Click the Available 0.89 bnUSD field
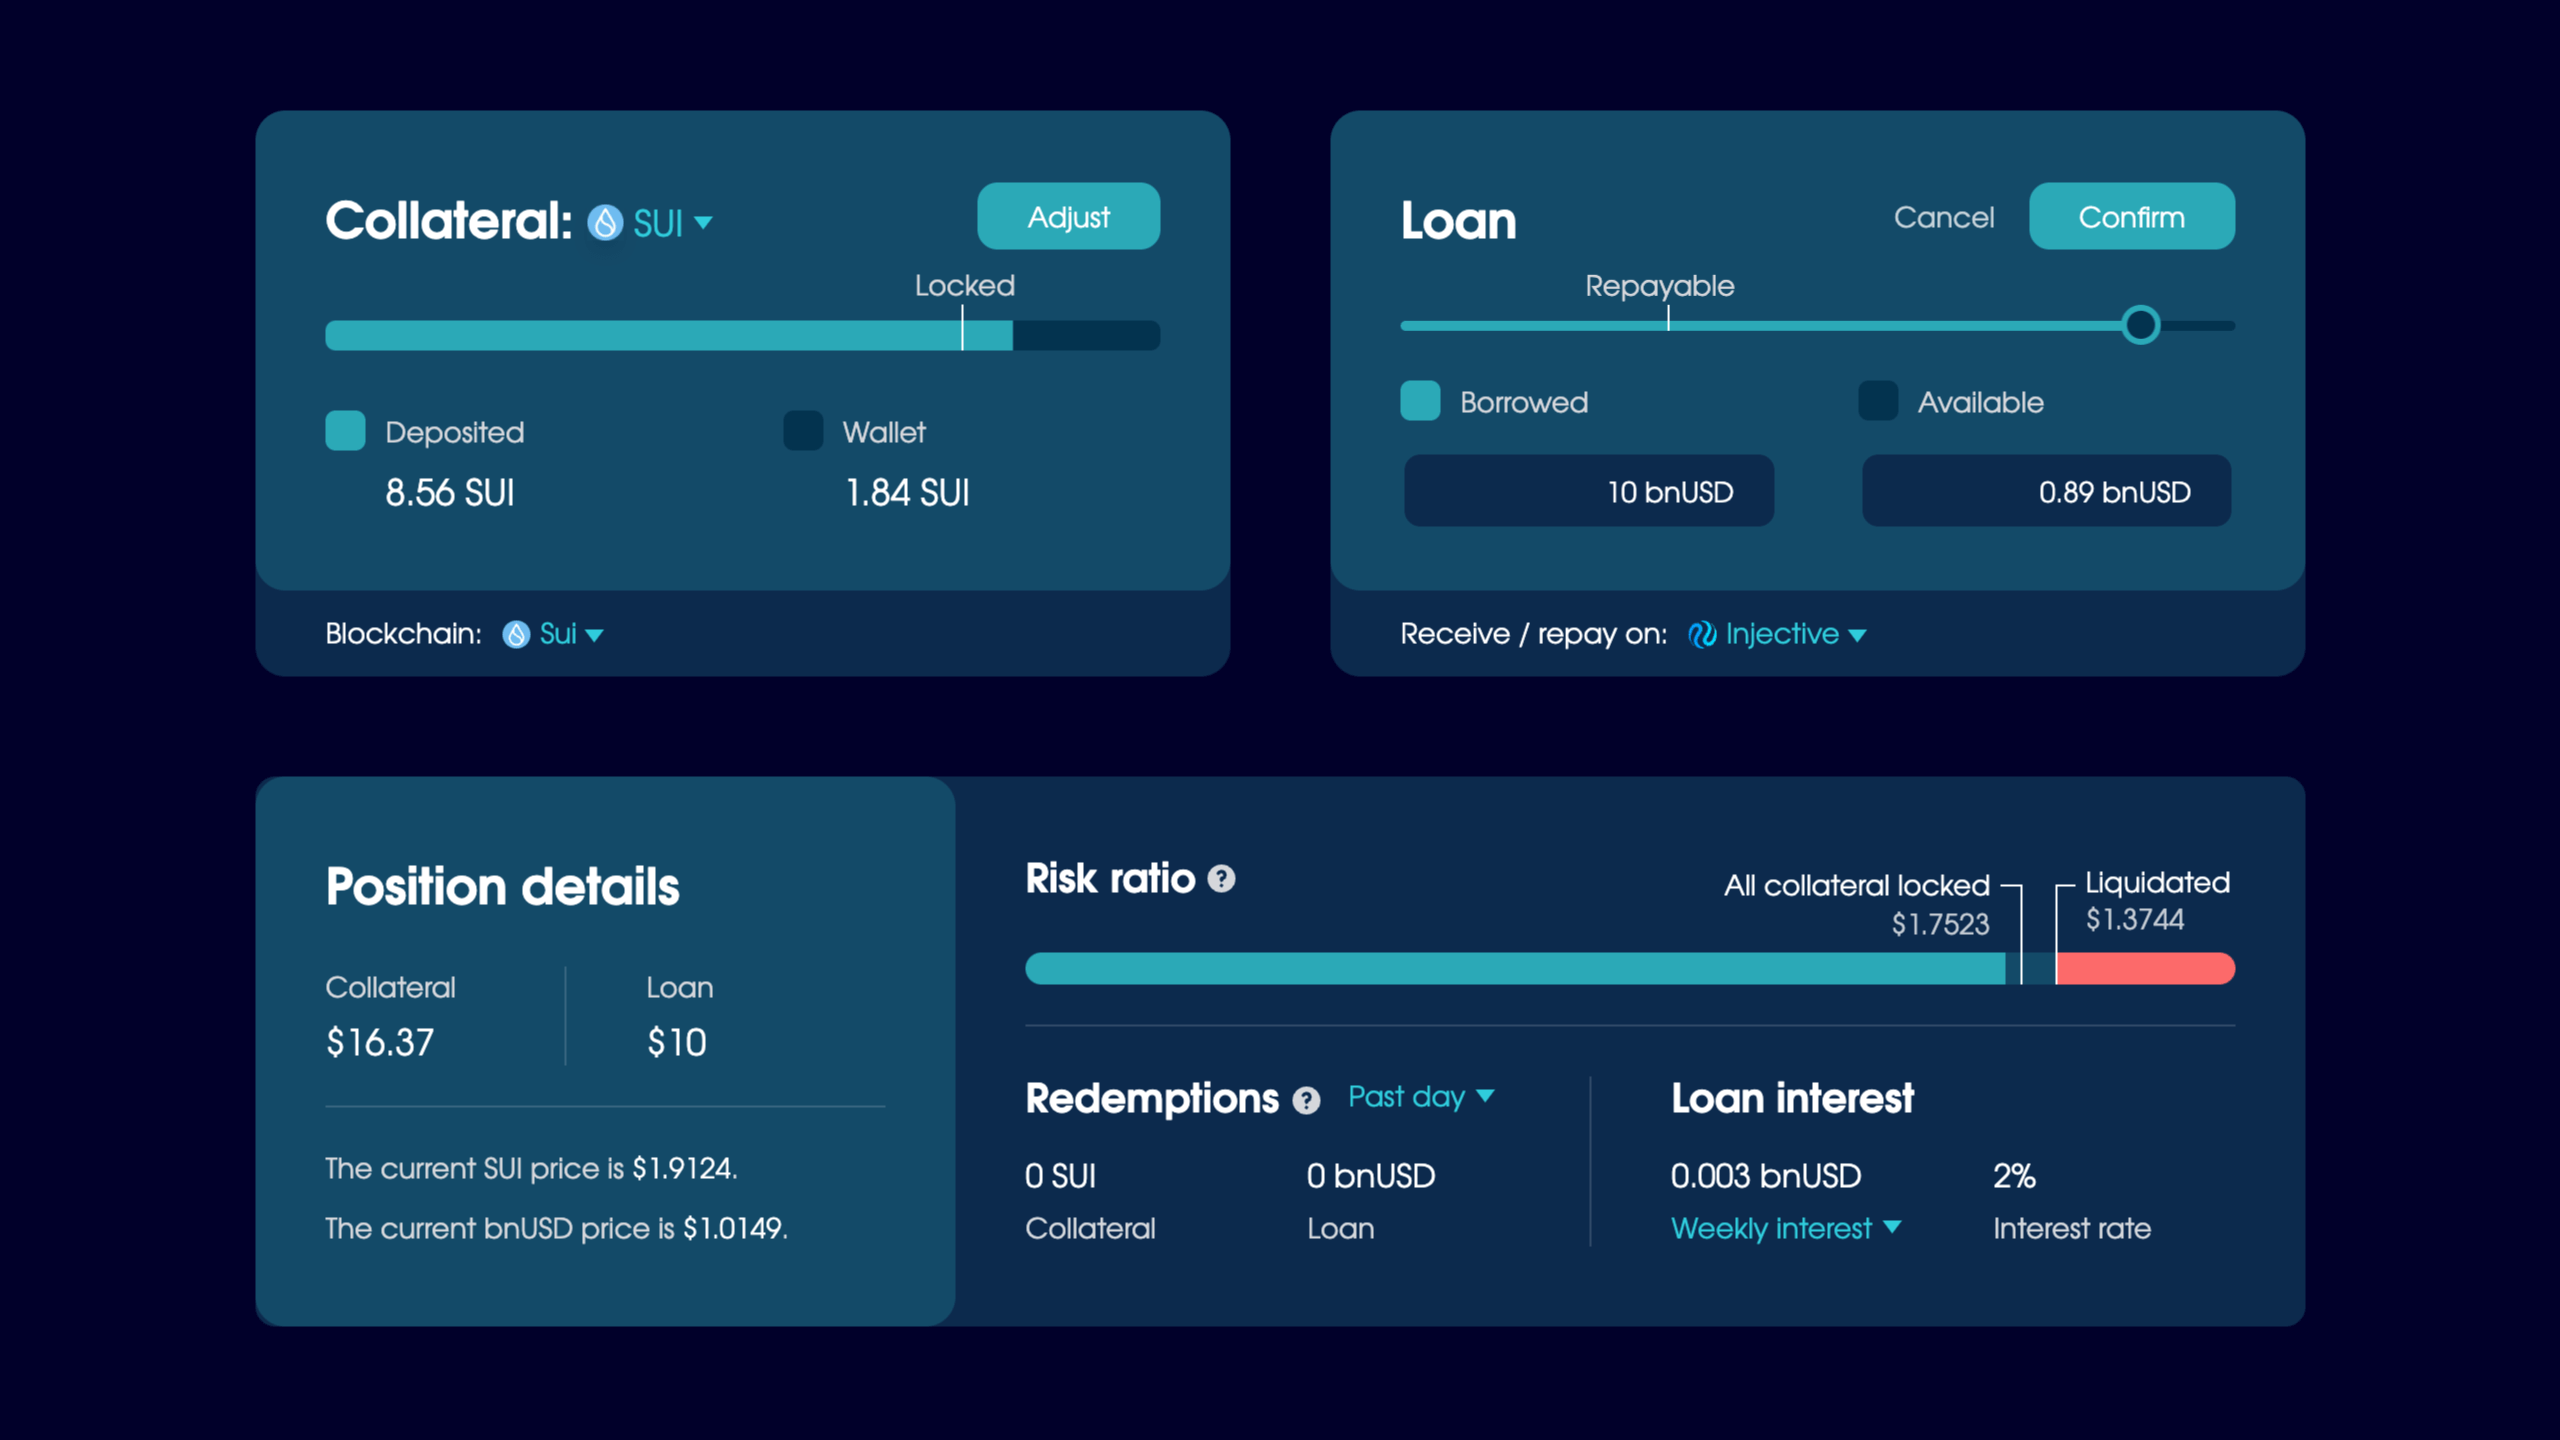This screenshot has height=1440, width=2560. coord(2046,491)
